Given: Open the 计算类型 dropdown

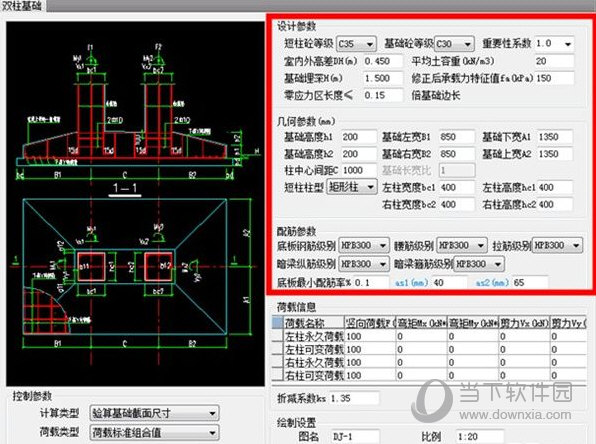Looking at the screenshot, I should click(154, 413).
